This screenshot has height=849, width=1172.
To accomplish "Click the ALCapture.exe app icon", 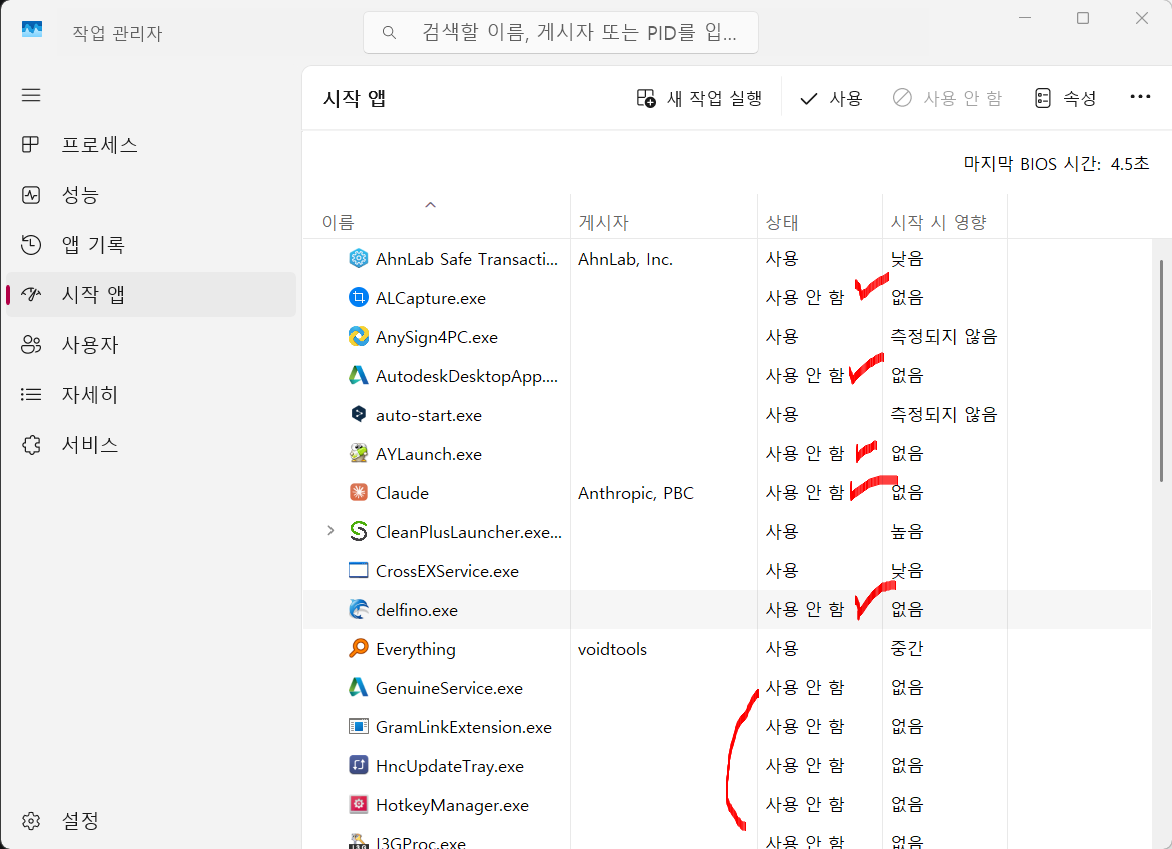I will coord(359,297).
